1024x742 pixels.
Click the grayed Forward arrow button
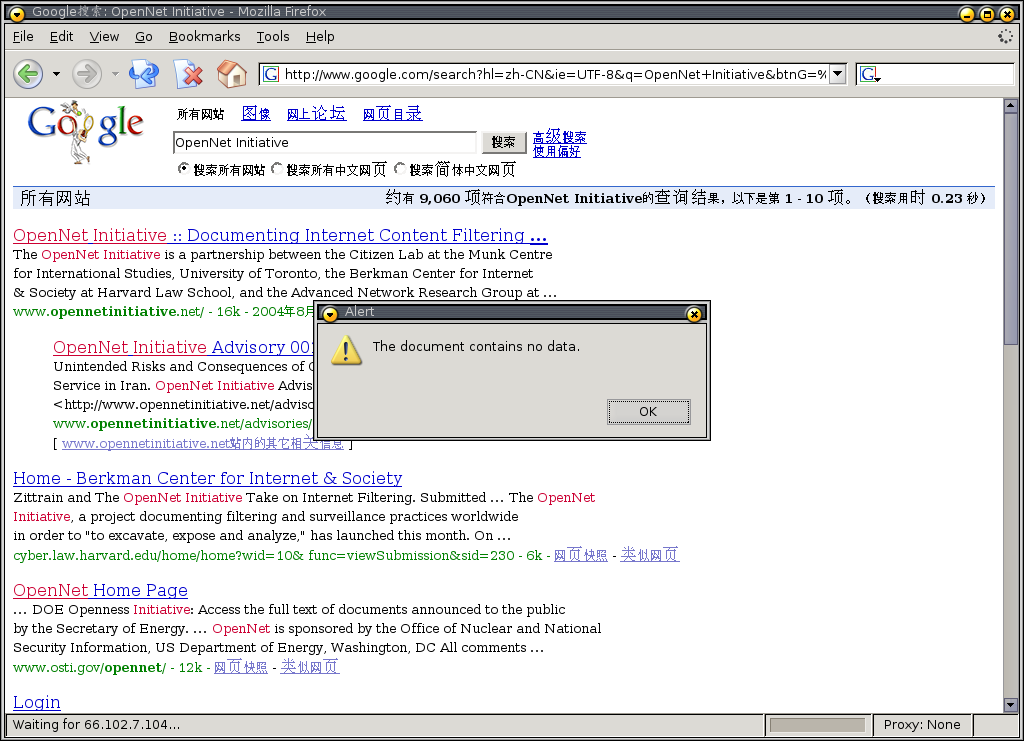click(87, 74)
